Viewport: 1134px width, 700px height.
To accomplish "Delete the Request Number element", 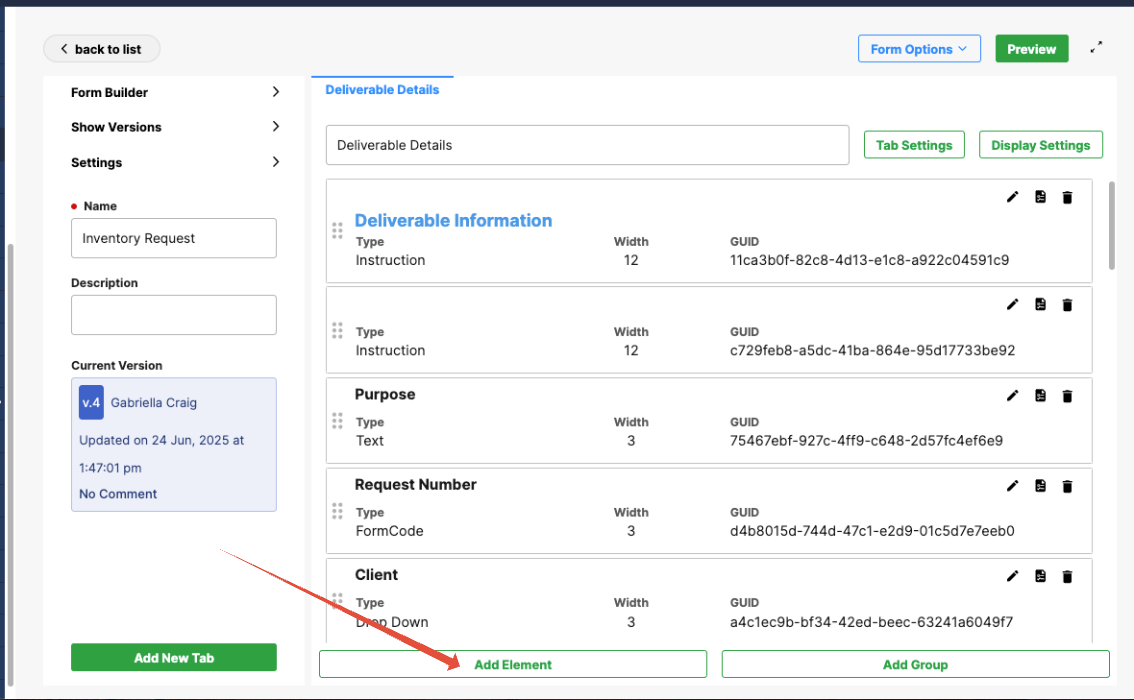I will pos(1067,487).
